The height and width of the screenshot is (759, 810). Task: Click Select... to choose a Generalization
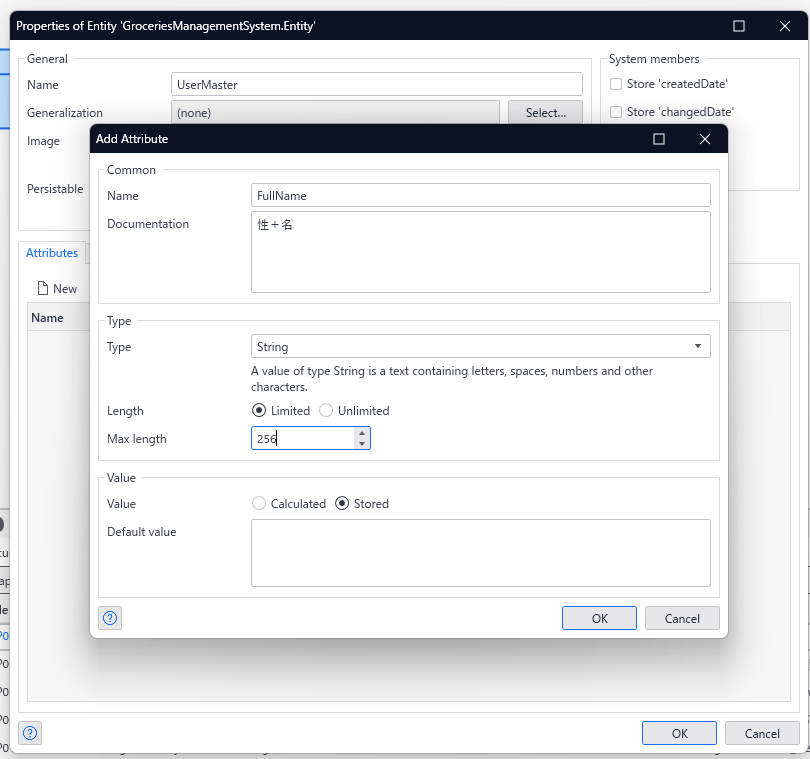[545, 112]
